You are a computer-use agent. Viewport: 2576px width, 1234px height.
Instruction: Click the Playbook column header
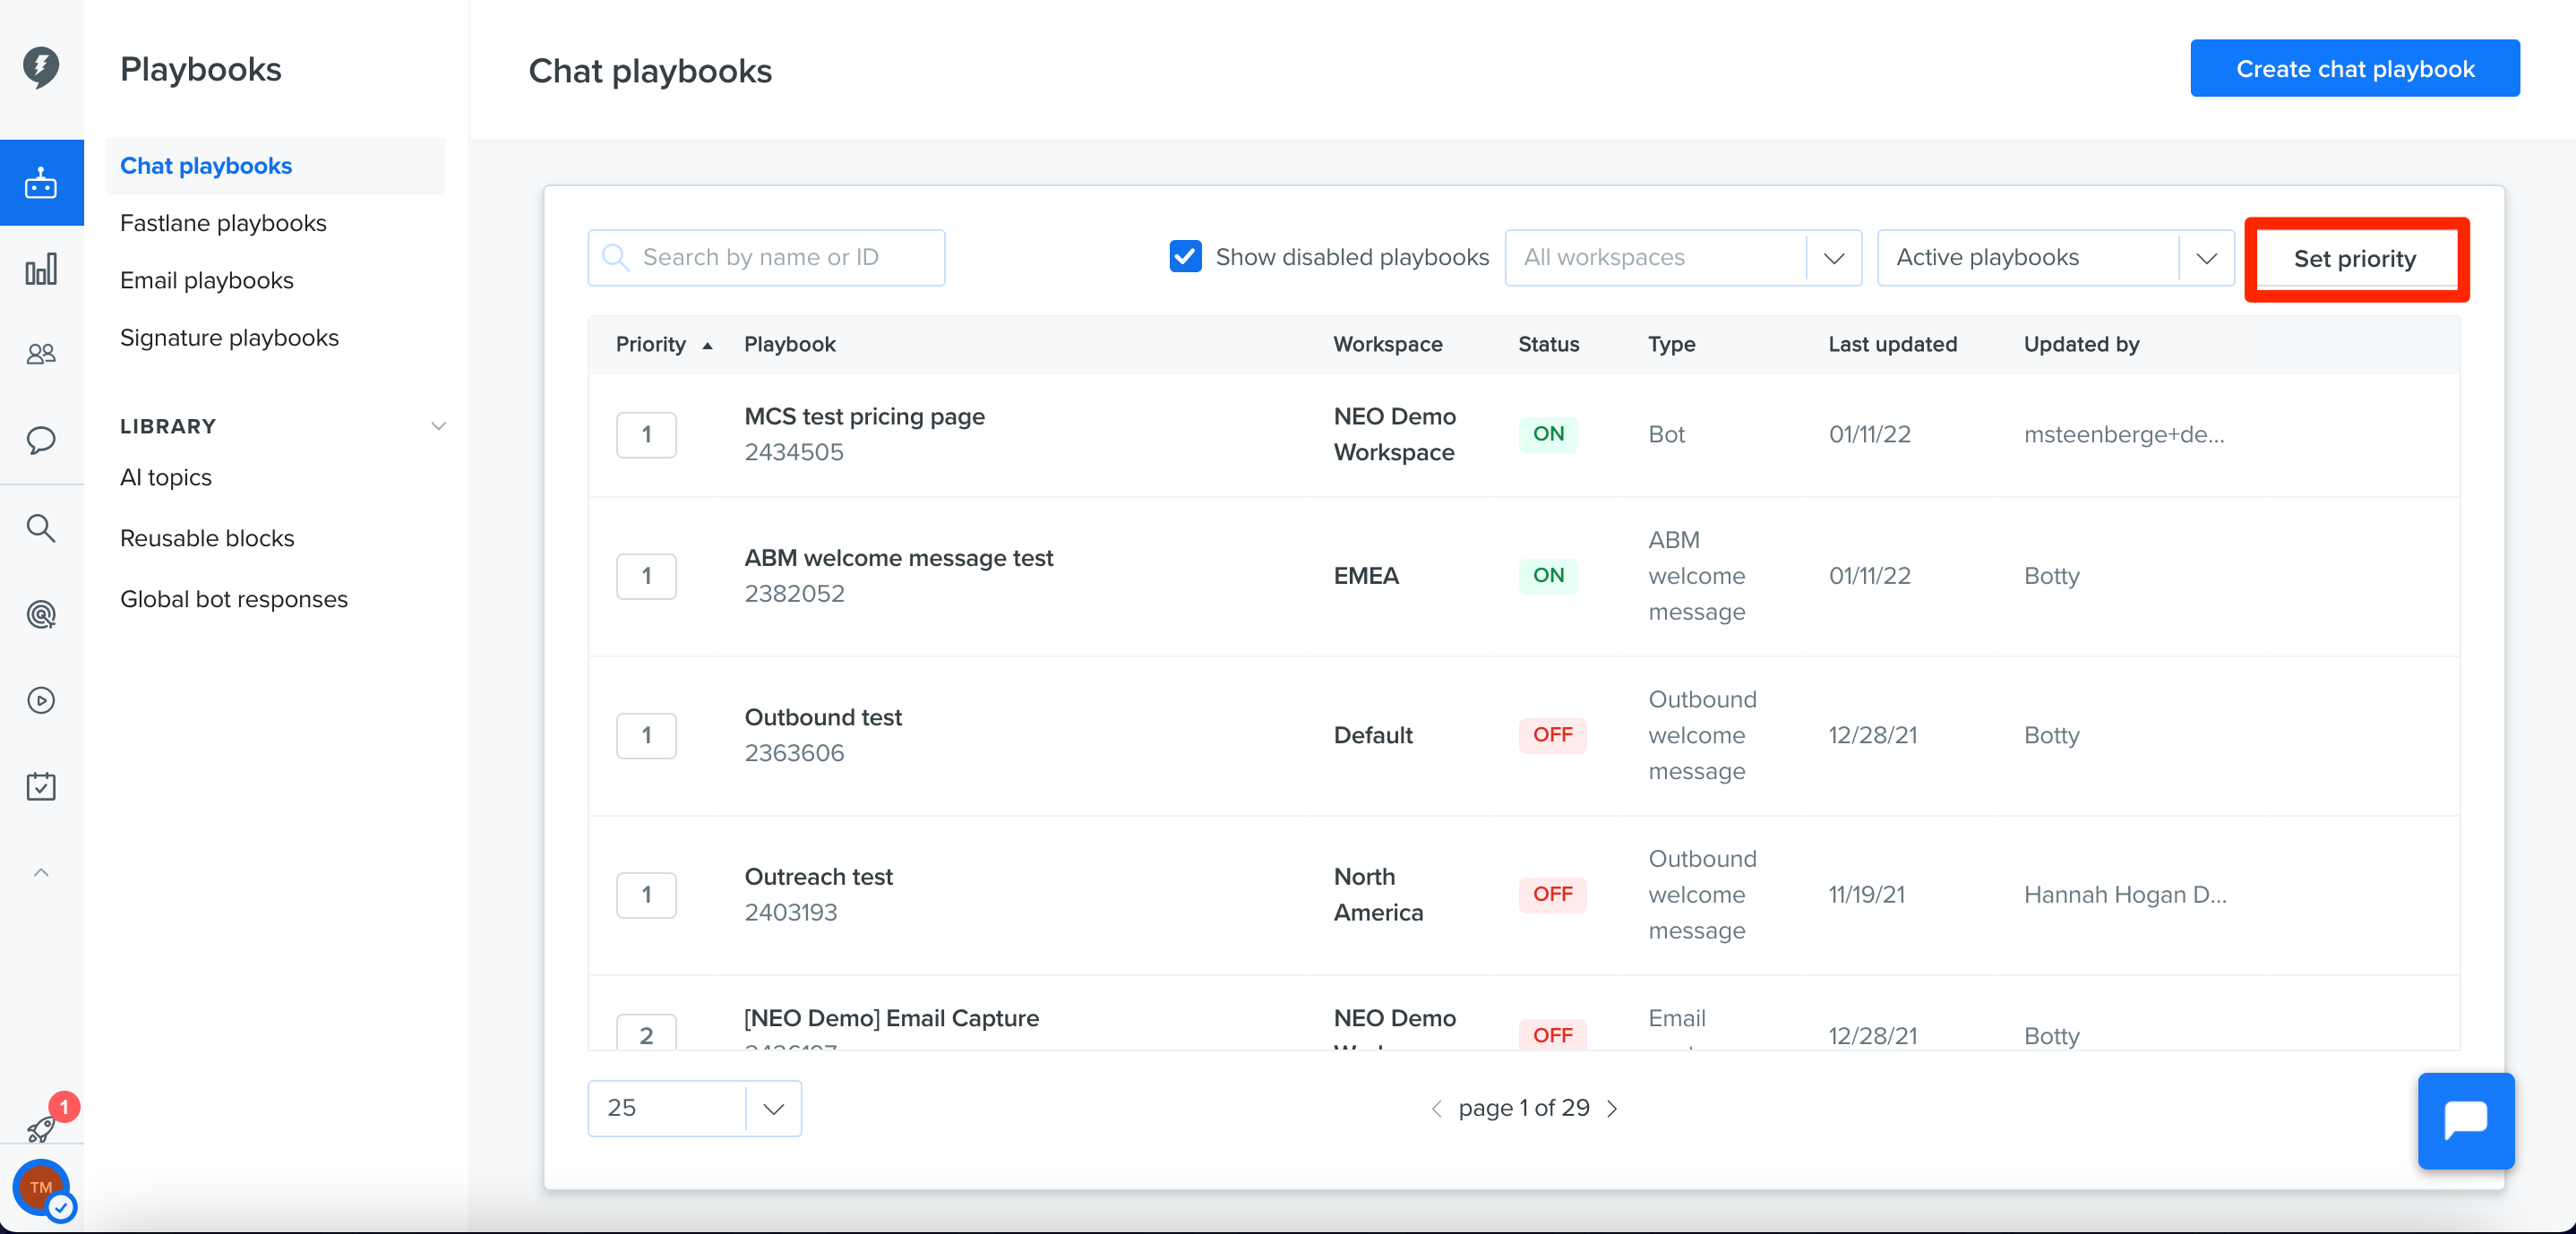click(789, 345)
